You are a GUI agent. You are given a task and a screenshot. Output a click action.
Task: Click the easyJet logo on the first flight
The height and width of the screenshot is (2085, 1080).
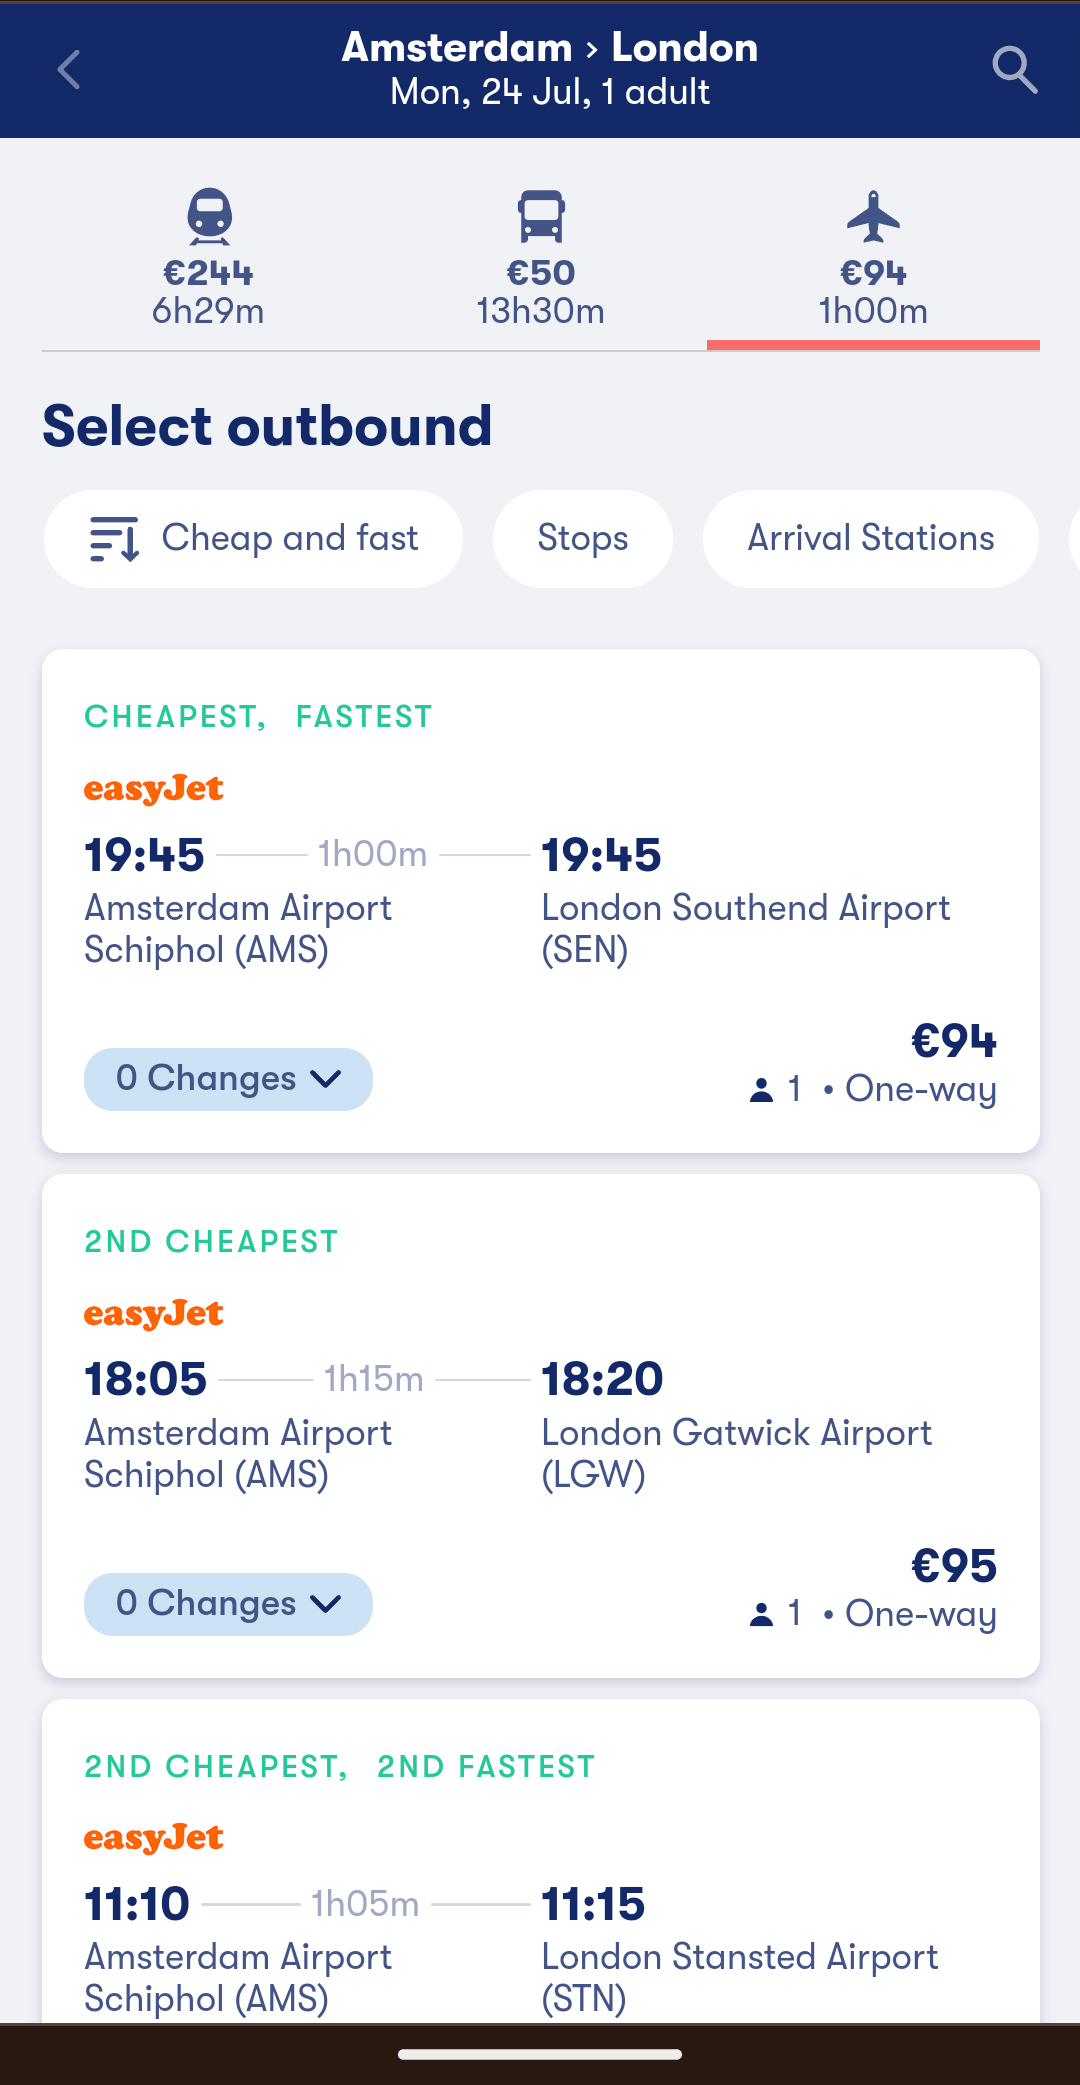(x=152, y=789)
